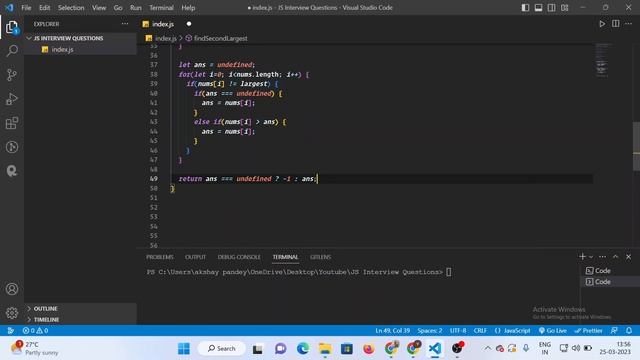
Task: Switch to the TERMINAL panel tab
Action: pyautogui.click(x=285, y=257)
